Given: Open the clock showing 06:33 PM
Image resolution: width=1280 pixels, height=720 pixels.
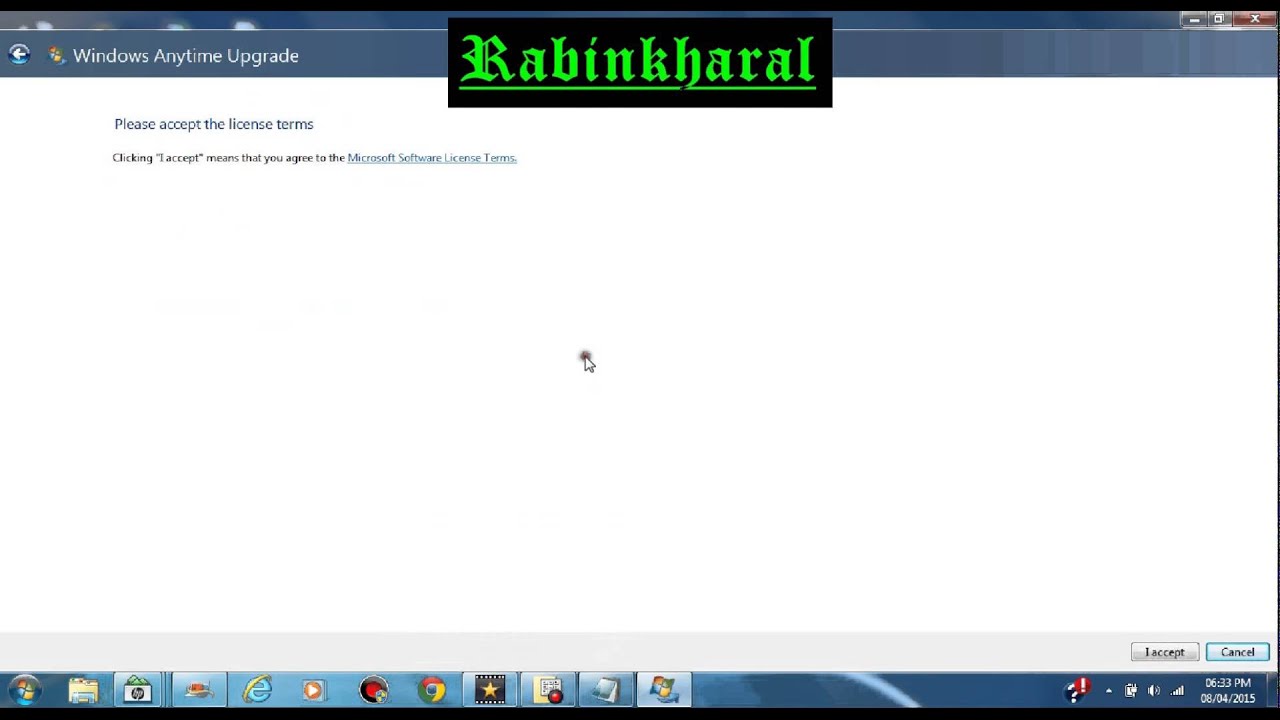Looking at the screenshot, I should pos(1227,691).
